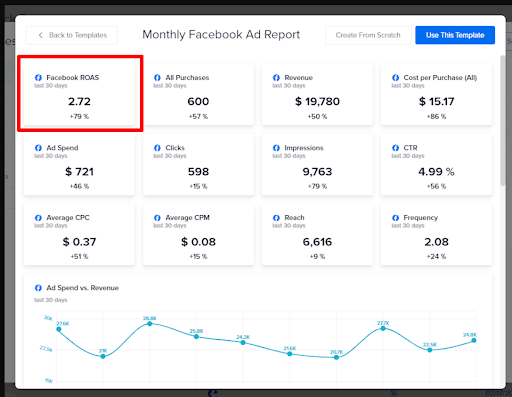Select the Impressions value 9,763

317,172
